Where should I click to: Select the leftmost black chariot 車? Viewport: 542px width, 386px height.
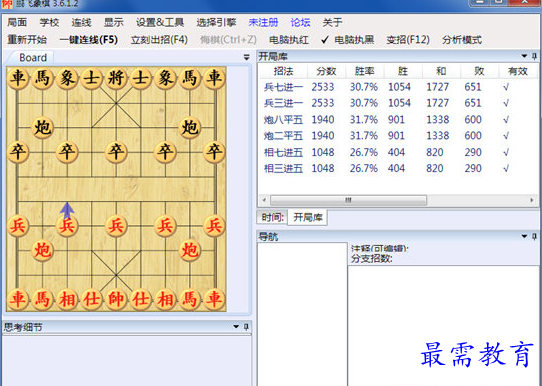18,78
